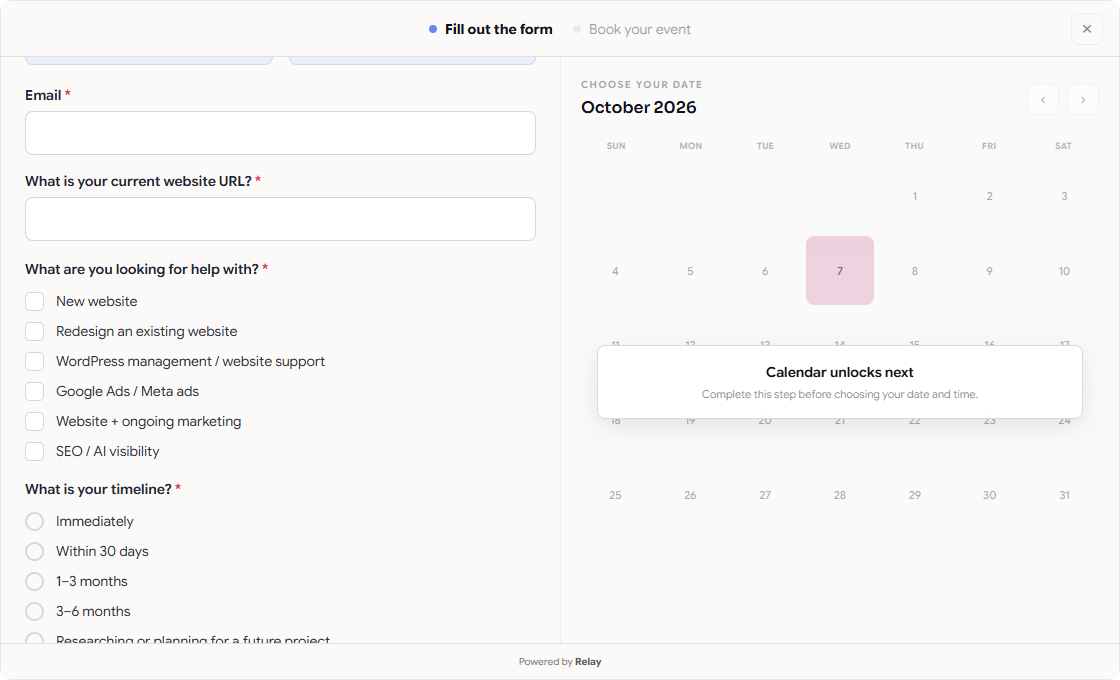Open the Fill out the form step
This screenshot has height=680, width=1120.
coord(491,29)
